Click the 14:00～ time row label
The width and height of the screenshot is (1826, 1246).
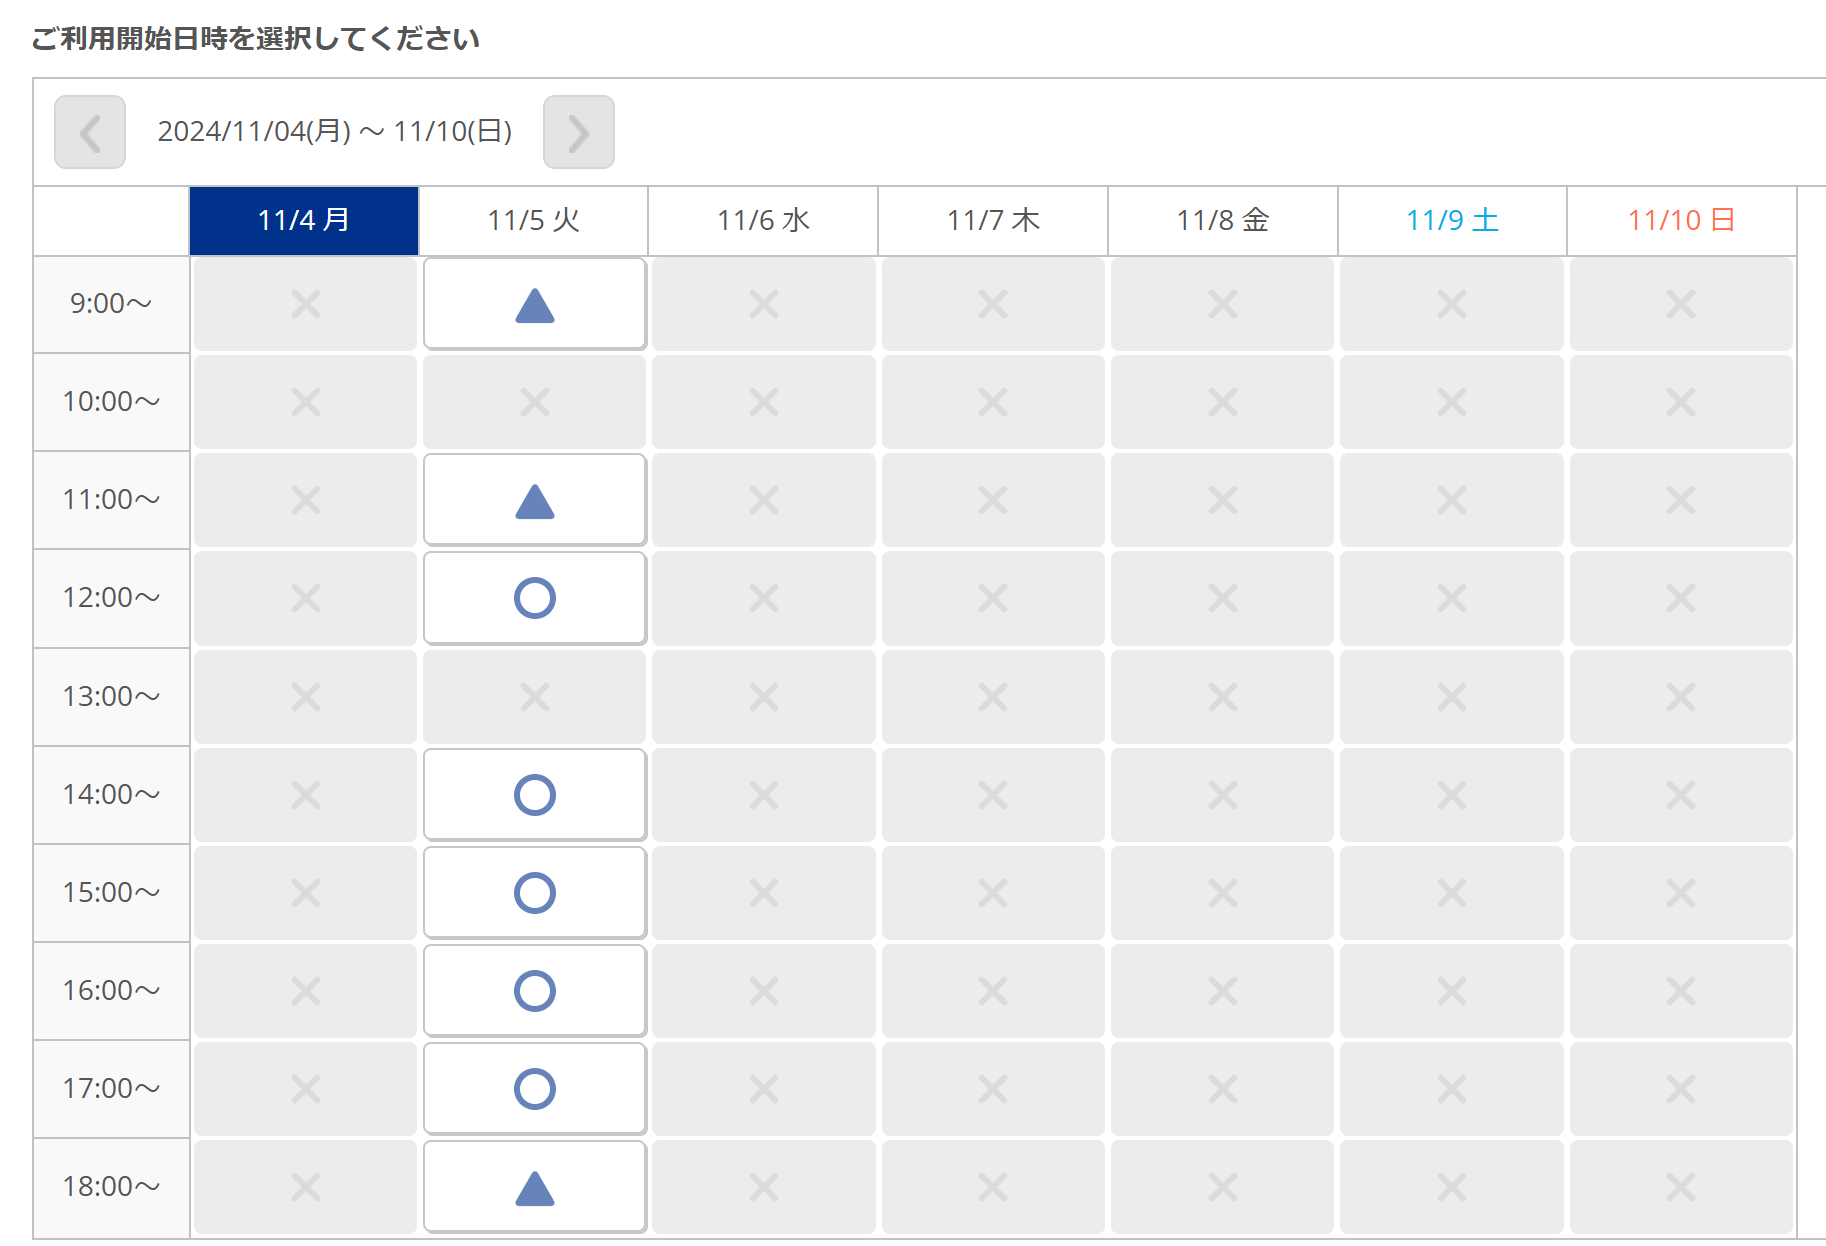(111, 795)
